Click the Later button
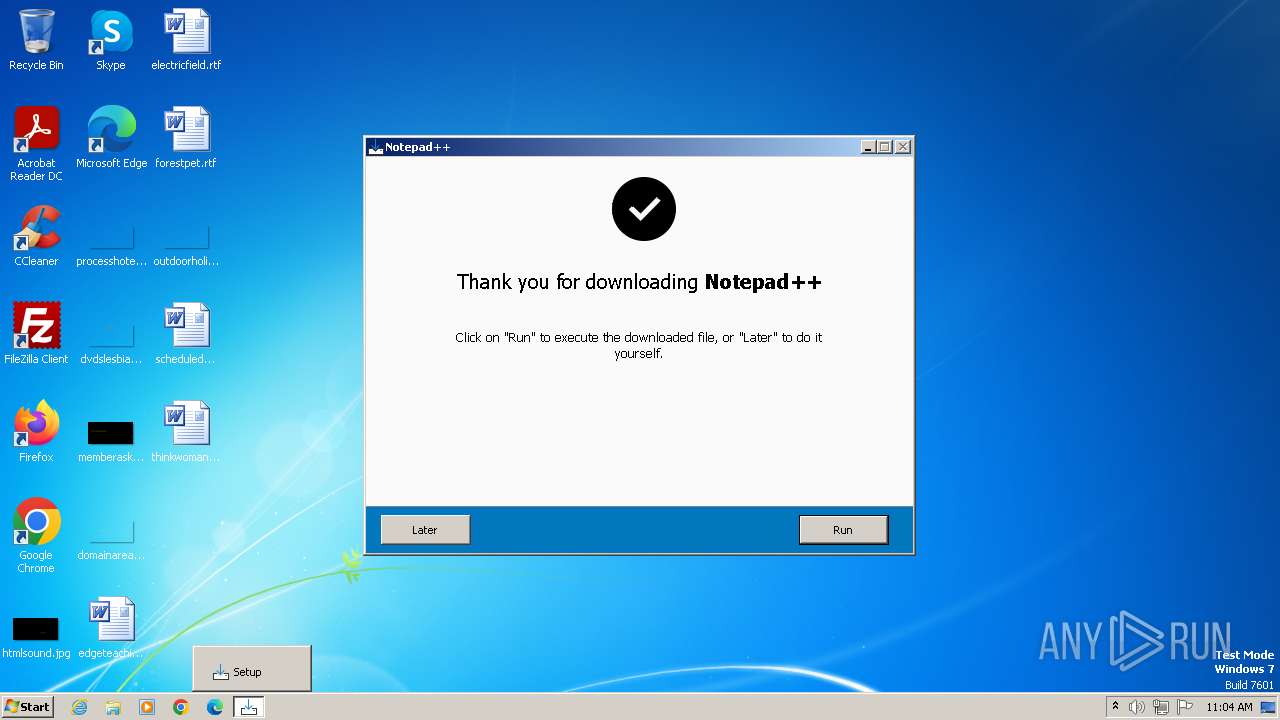The width and height of the screenshot is (1280, 720). pos(425,530)
